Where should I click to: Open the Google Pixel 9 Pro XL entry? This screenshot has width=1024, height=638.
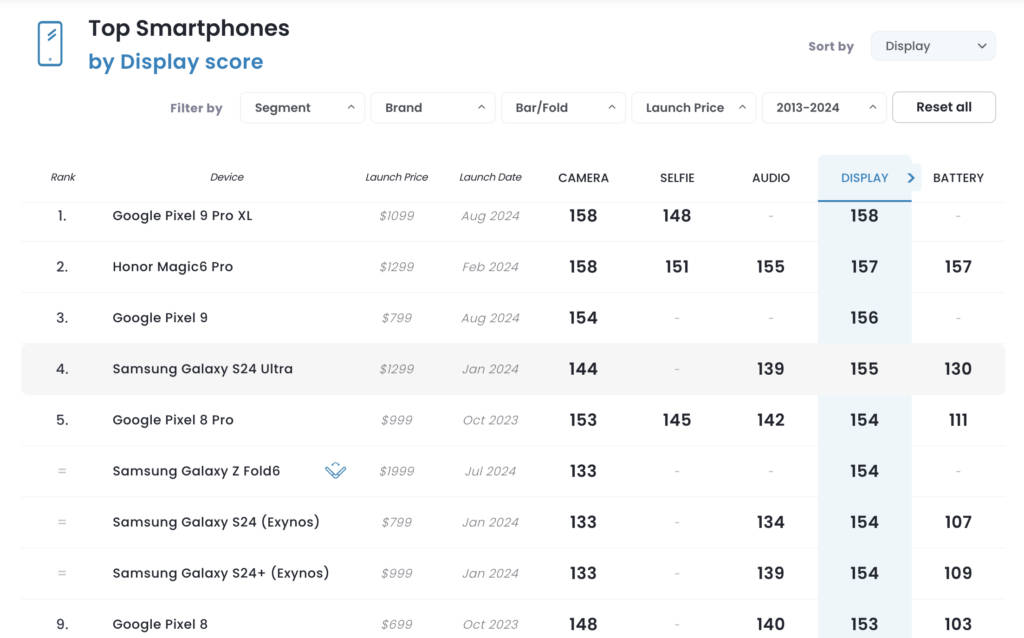tap(182, 216)
